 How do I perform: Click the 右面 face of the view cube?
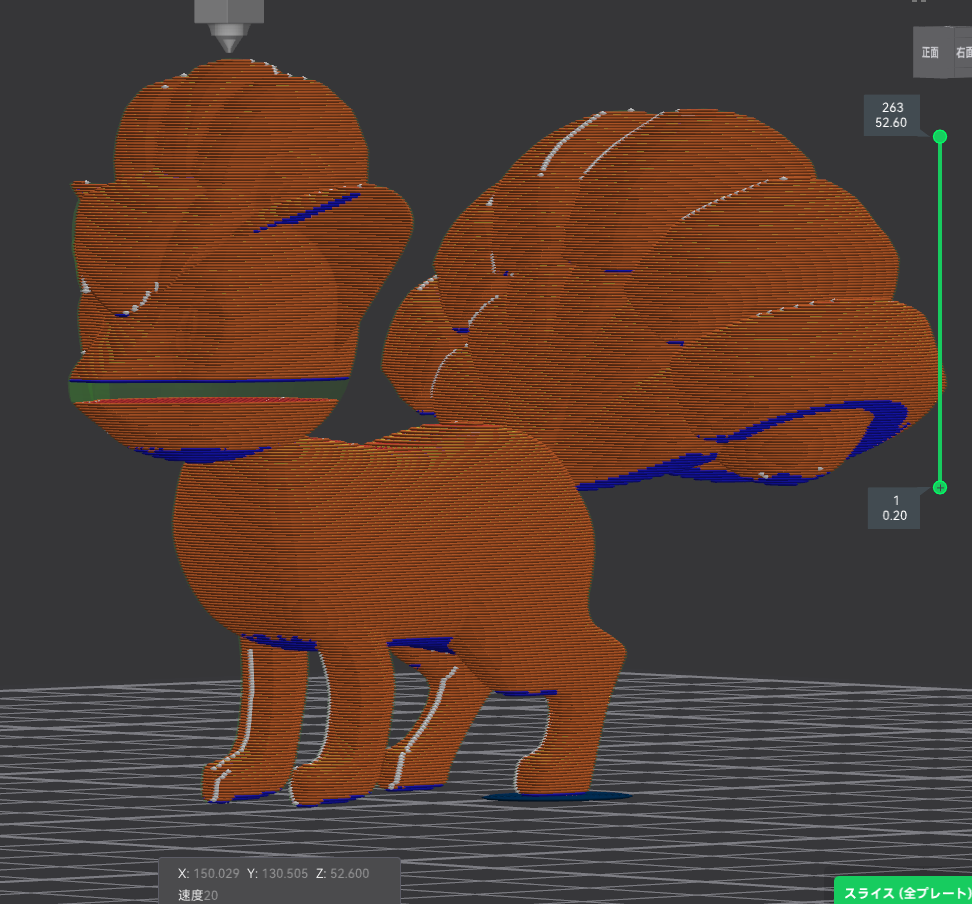pyautogui.click(x=963, y=53)
